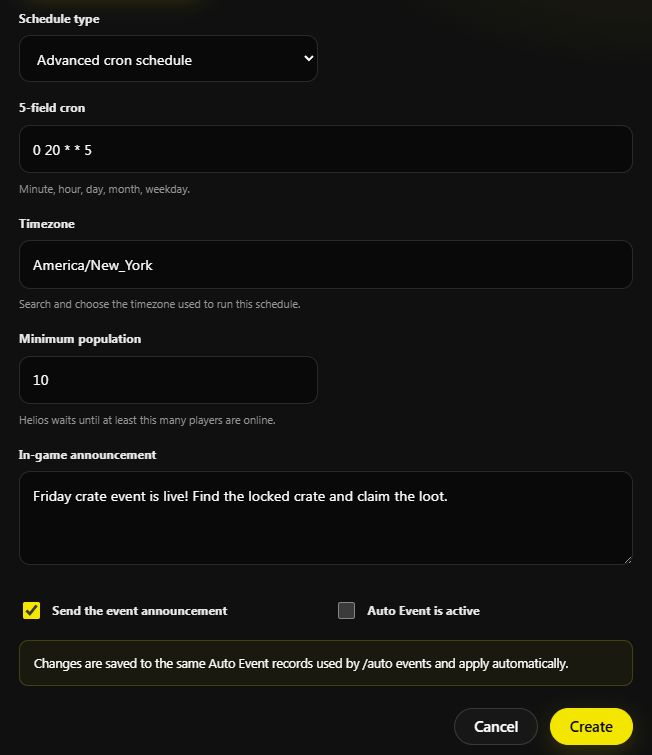
Task: Click the In-game announcement label
Action: click(x=87, y=455)
